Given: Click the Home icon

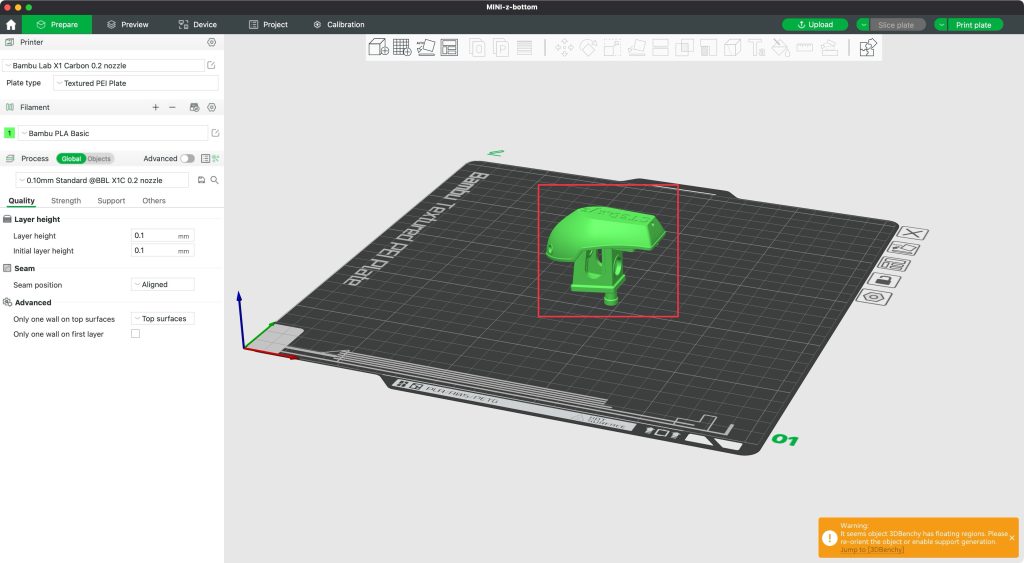Looking at the screenshot, I should (11, 24).
